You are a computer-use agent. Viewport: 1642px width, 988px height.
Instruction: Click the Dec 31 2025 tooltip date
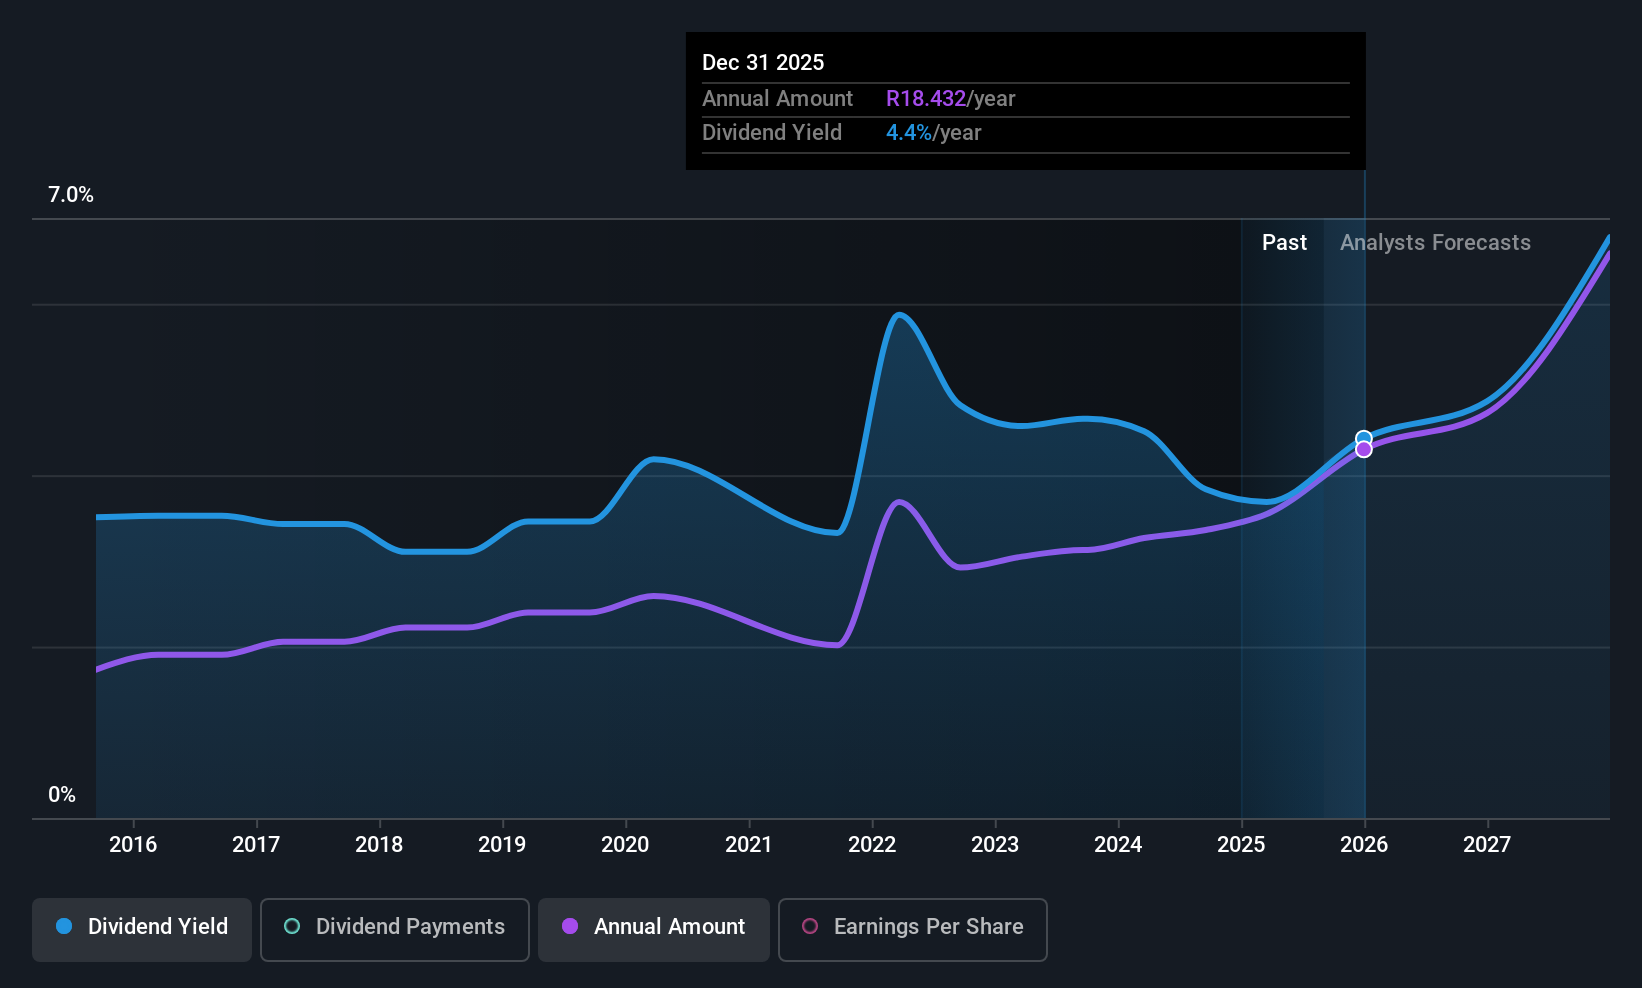(763, 63)
